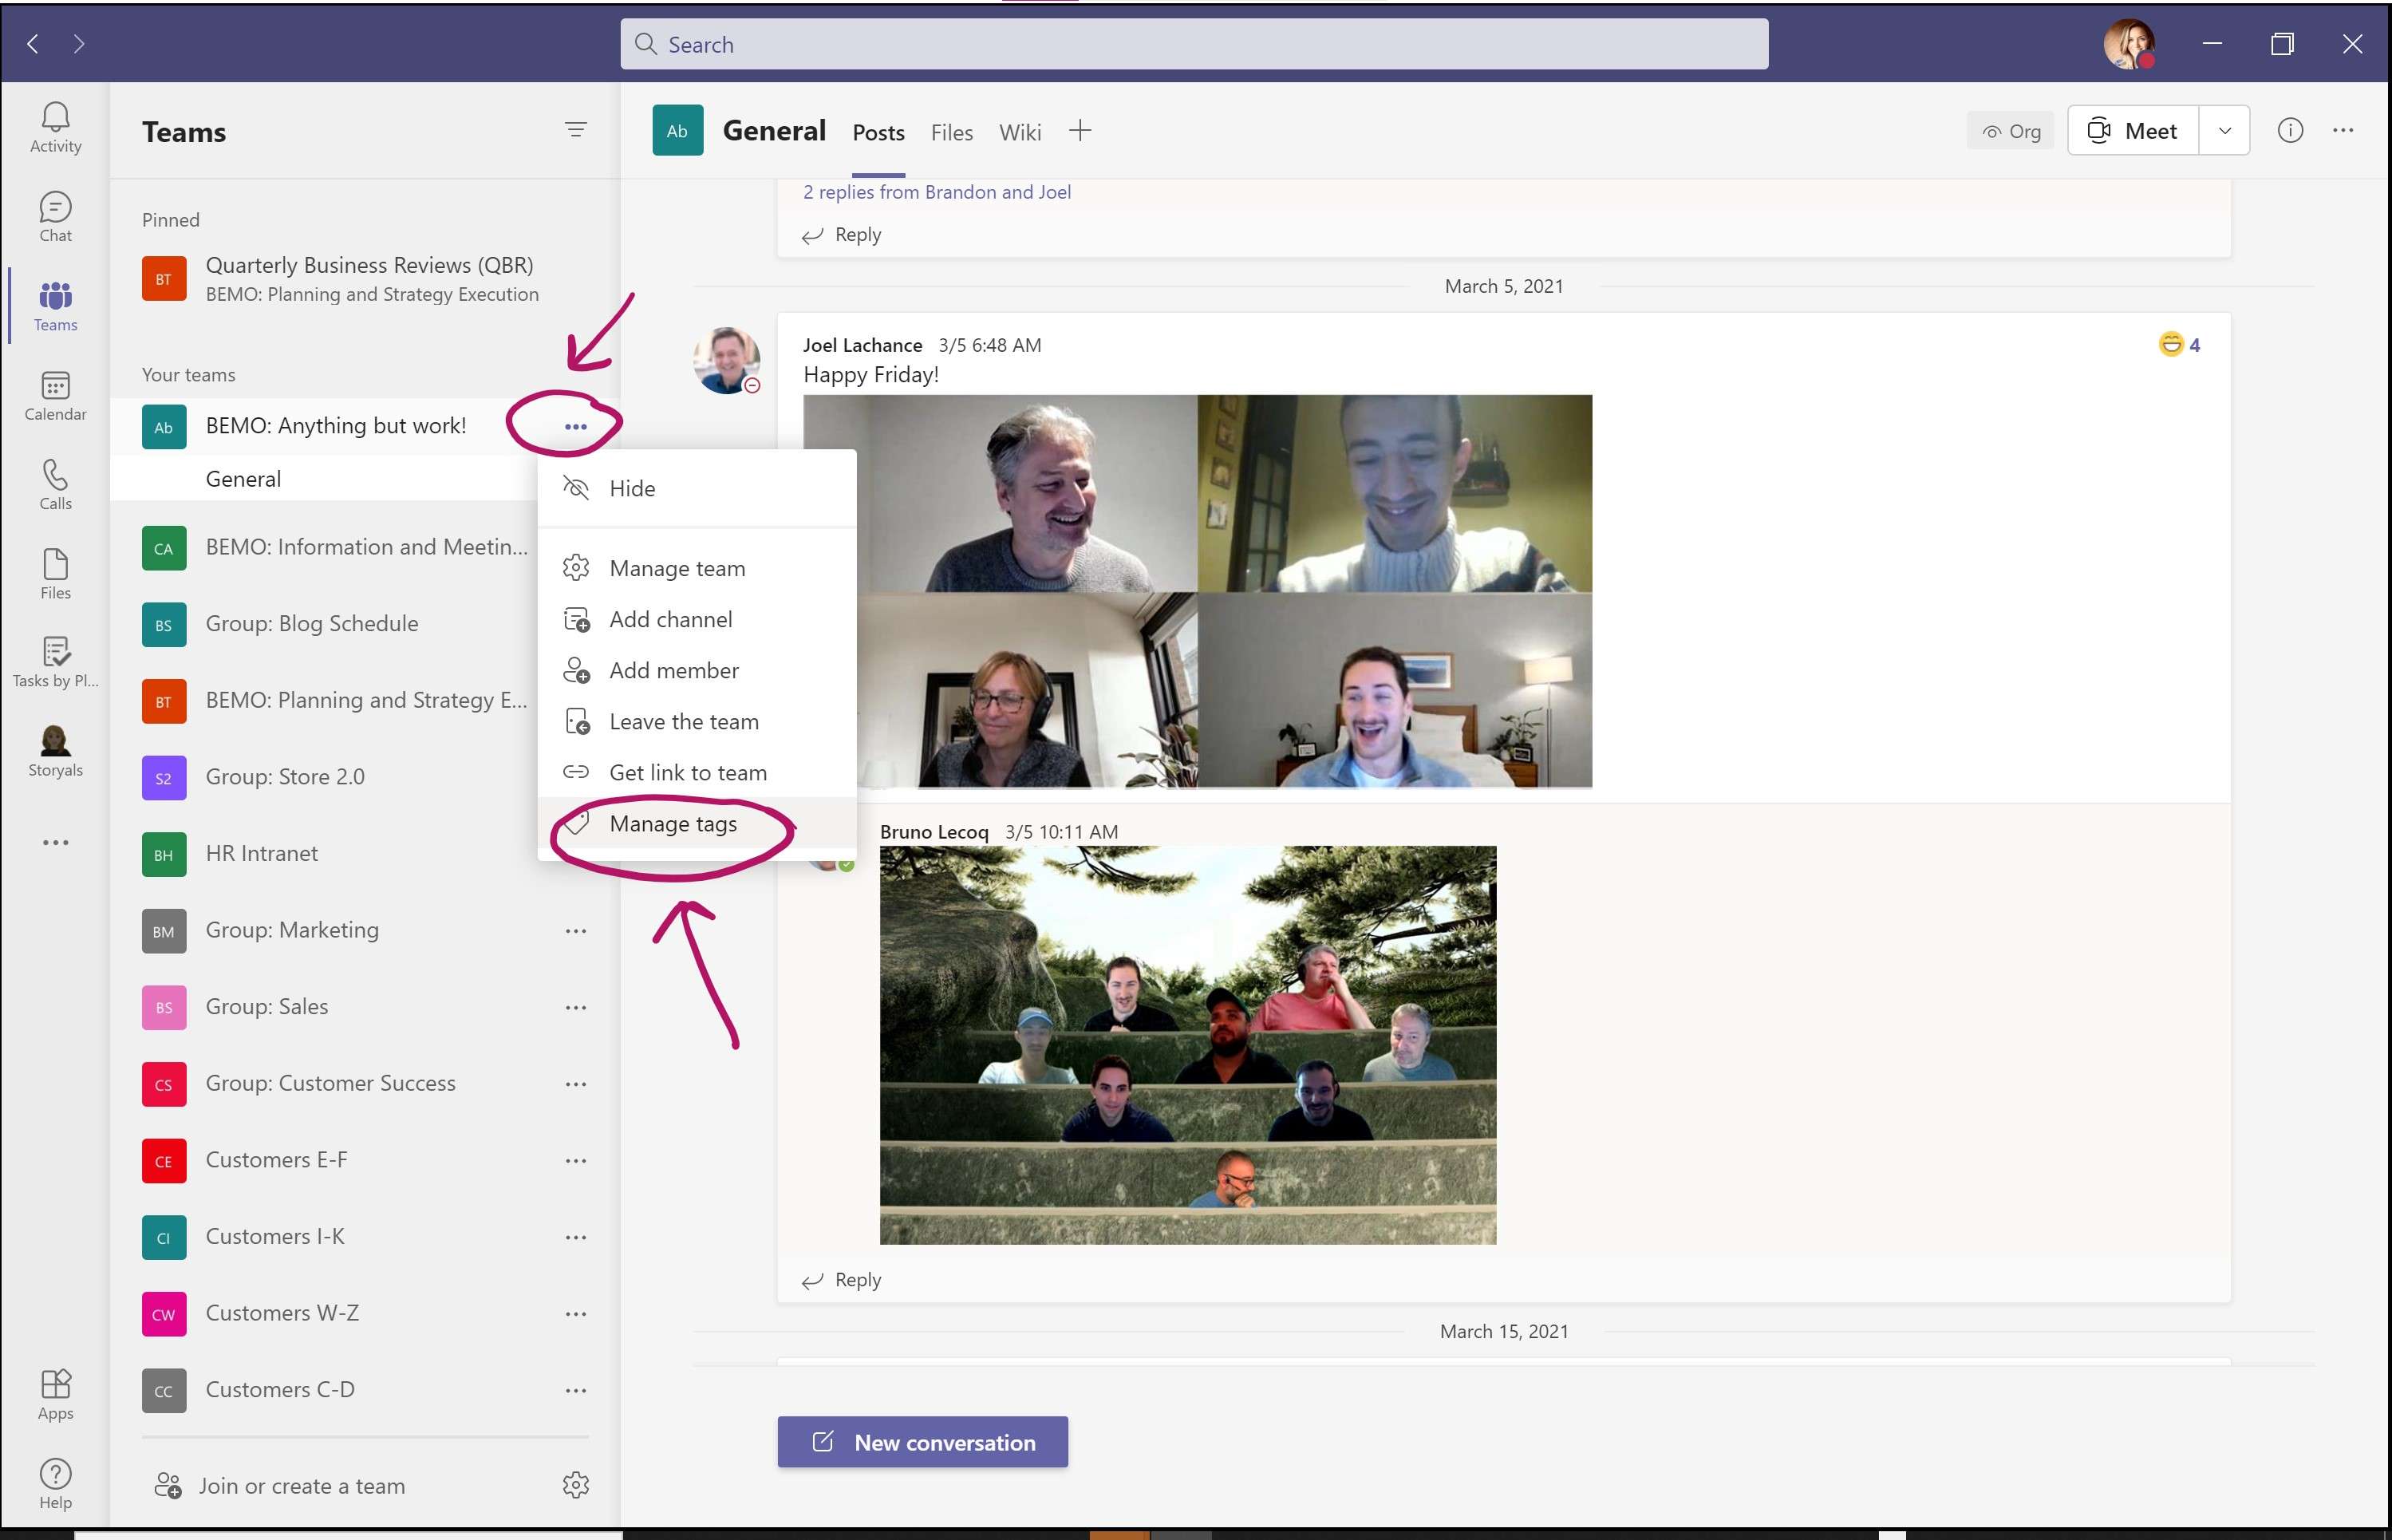Select Add channel from the context menu
2392x1540 pixels.
coord(697,619)
